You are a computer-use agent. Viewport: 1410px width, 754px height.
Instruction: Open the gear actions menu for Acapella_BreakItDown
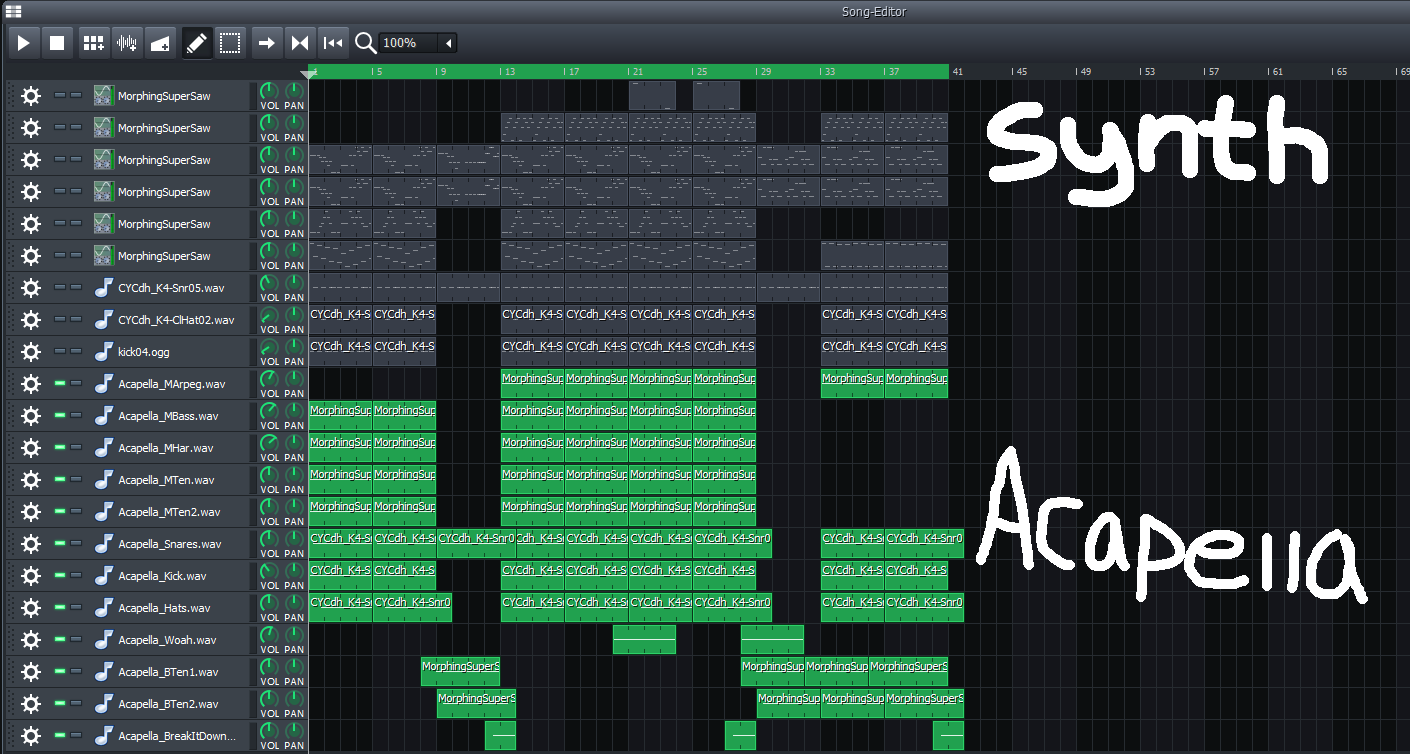[31, 736]
